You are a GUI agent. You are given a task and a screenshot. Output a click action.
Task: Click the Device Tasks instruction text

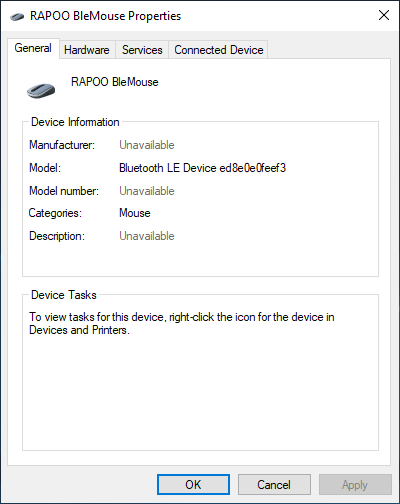coord(182,323)
